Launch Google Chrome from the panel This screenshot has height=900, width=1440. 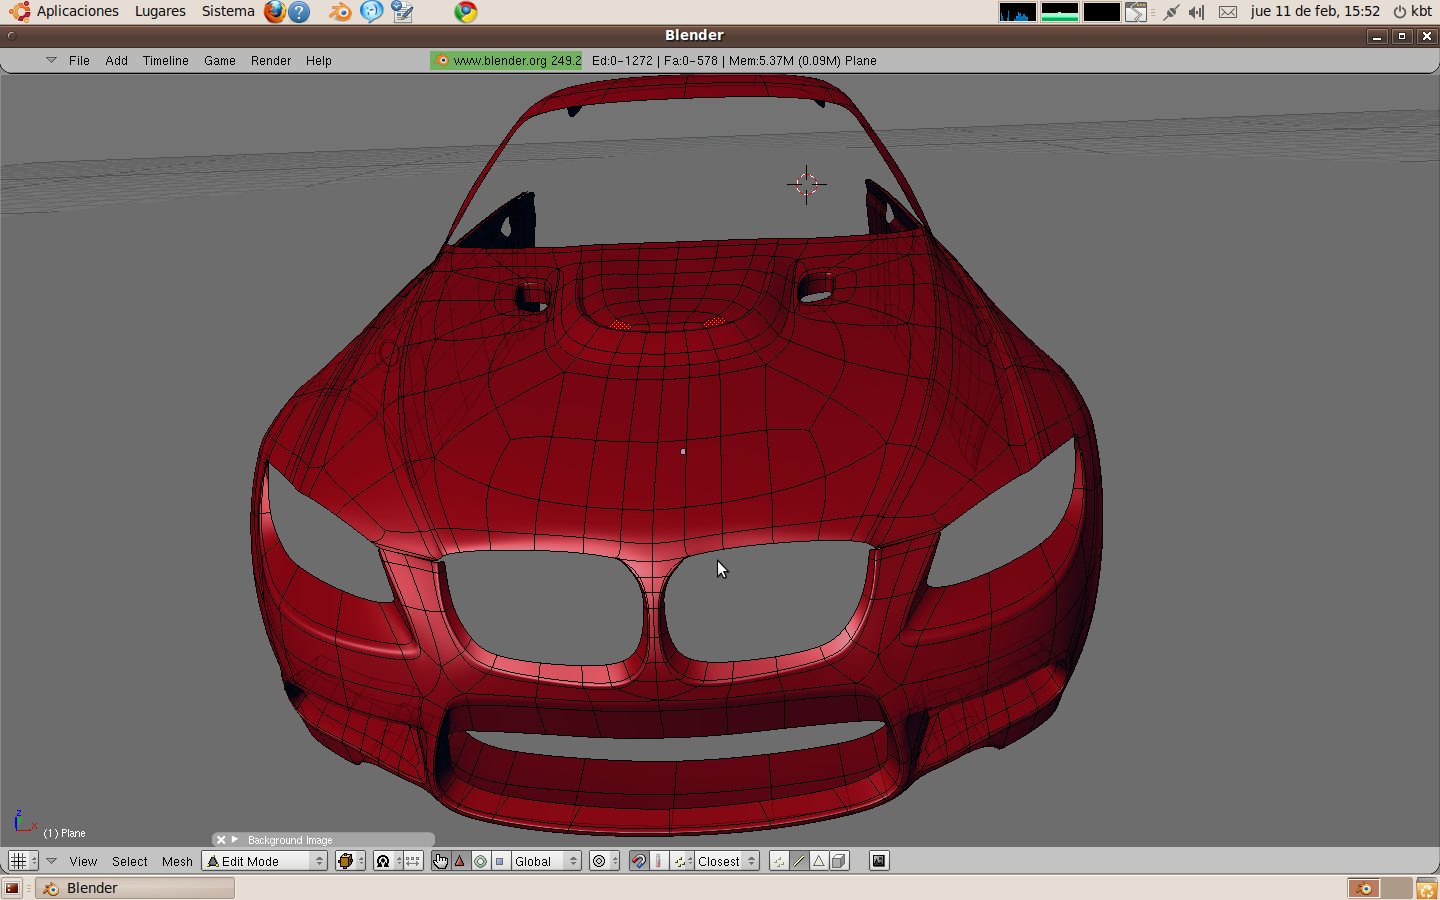point(466,12)
